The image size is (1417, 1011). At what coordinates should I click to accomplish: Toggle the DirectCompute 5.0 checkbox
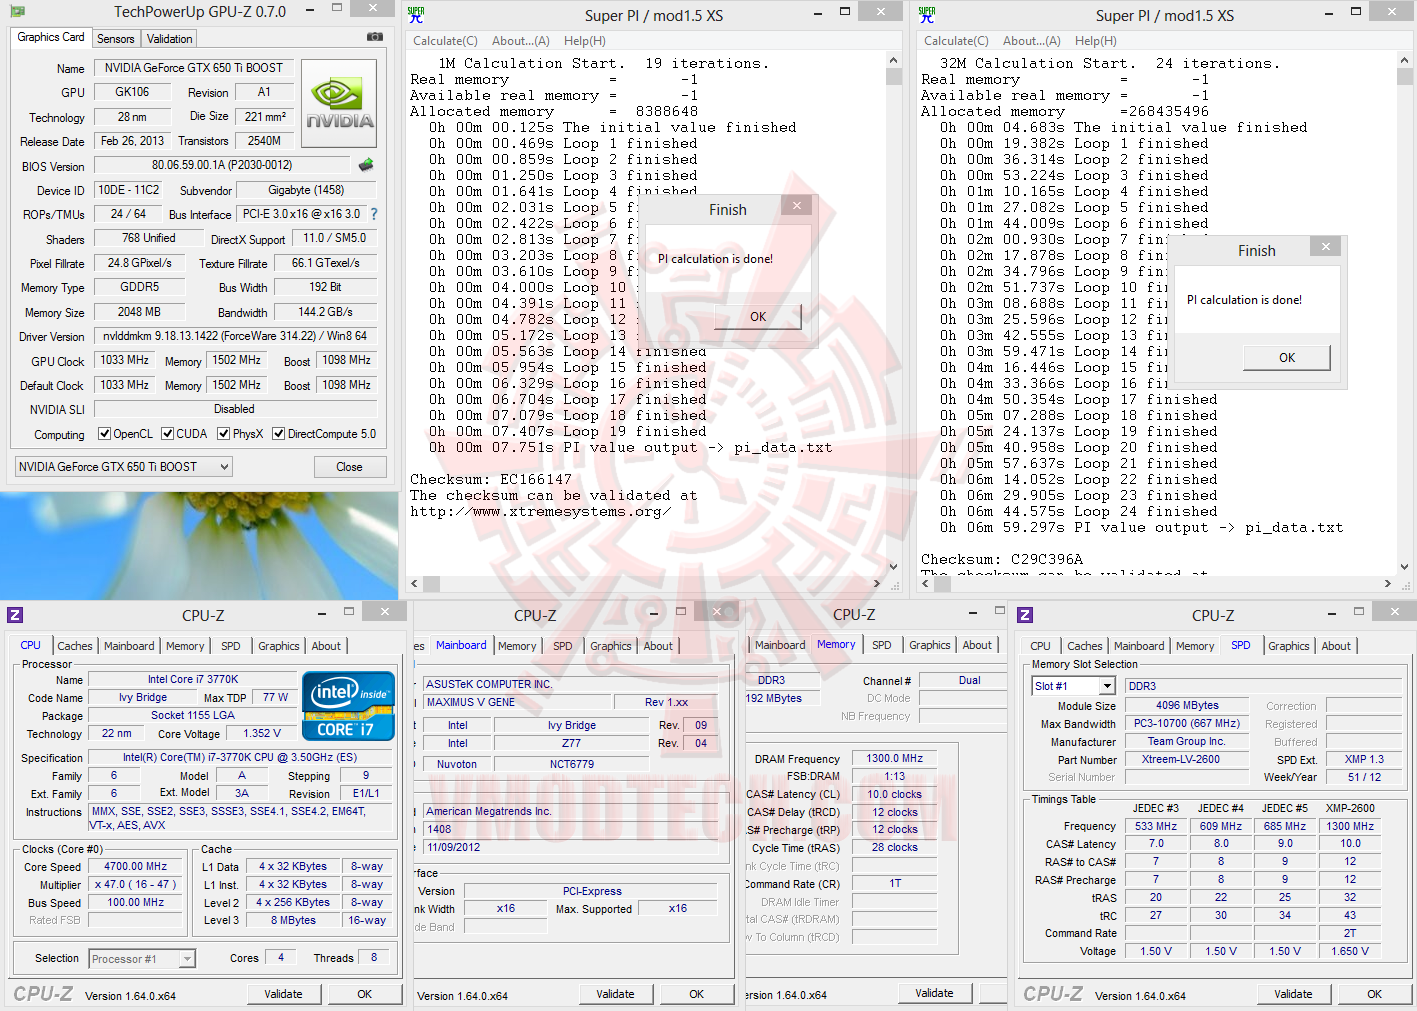[x=279, y=434]
